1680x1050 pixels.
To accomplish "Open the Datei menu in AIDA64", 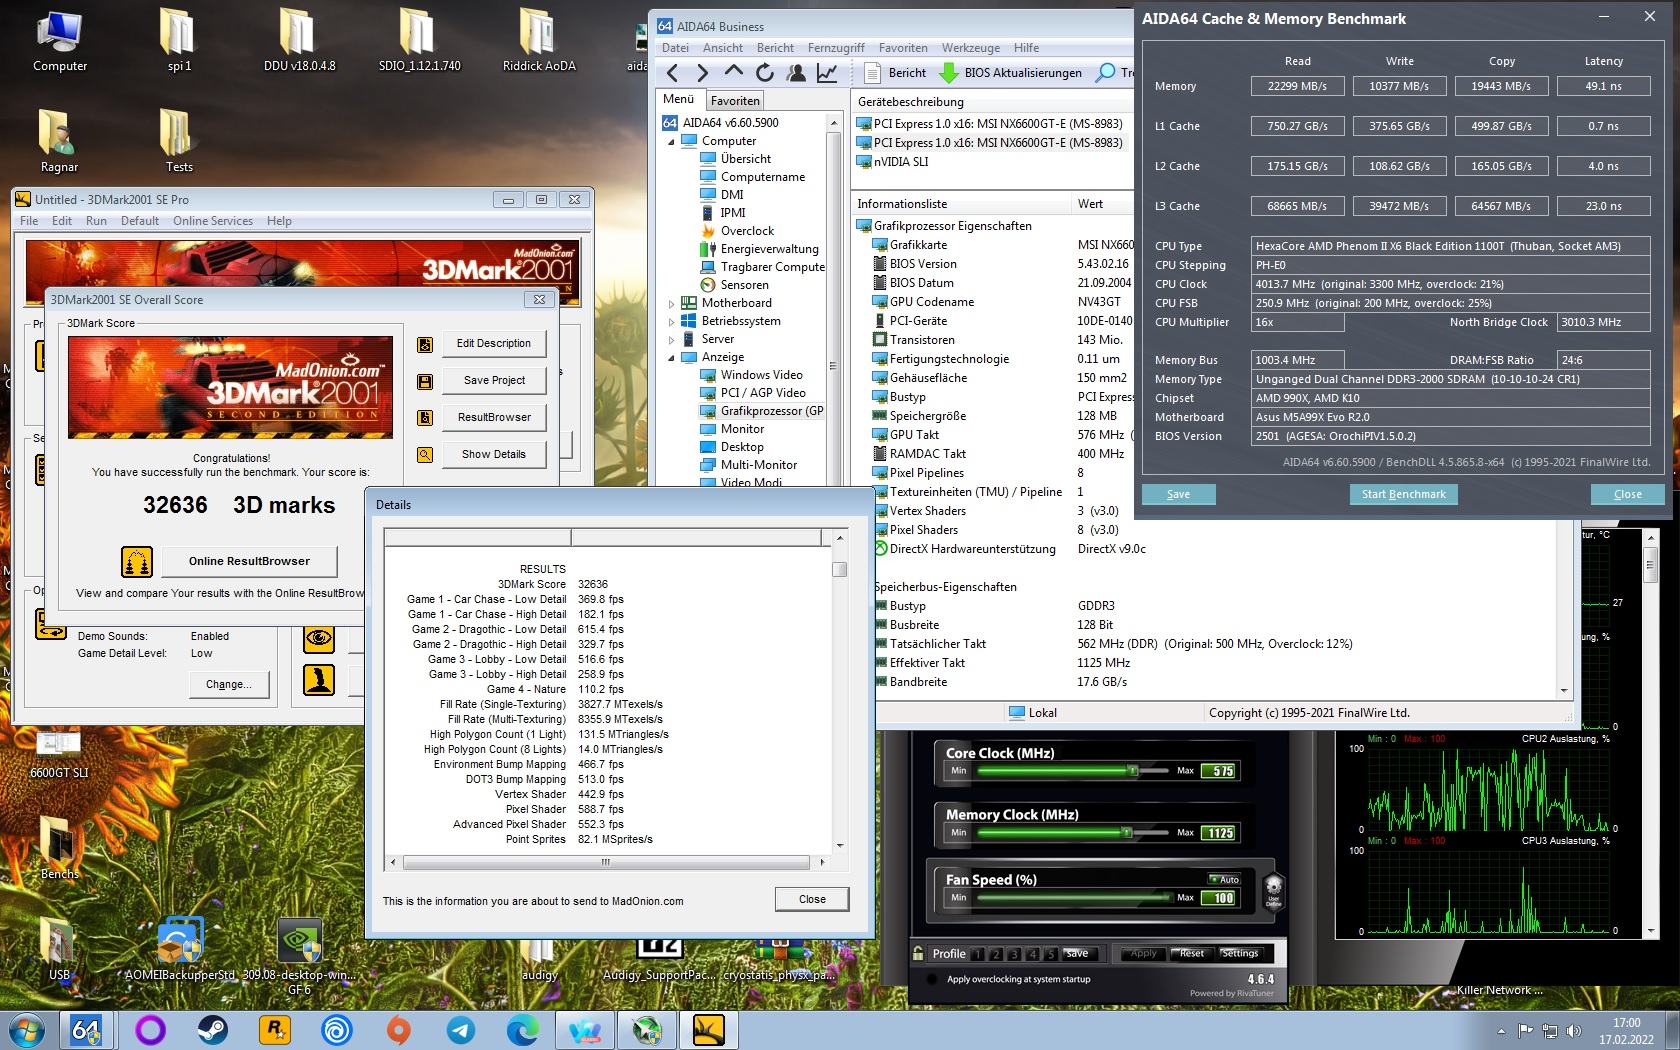I will point(675,48).
